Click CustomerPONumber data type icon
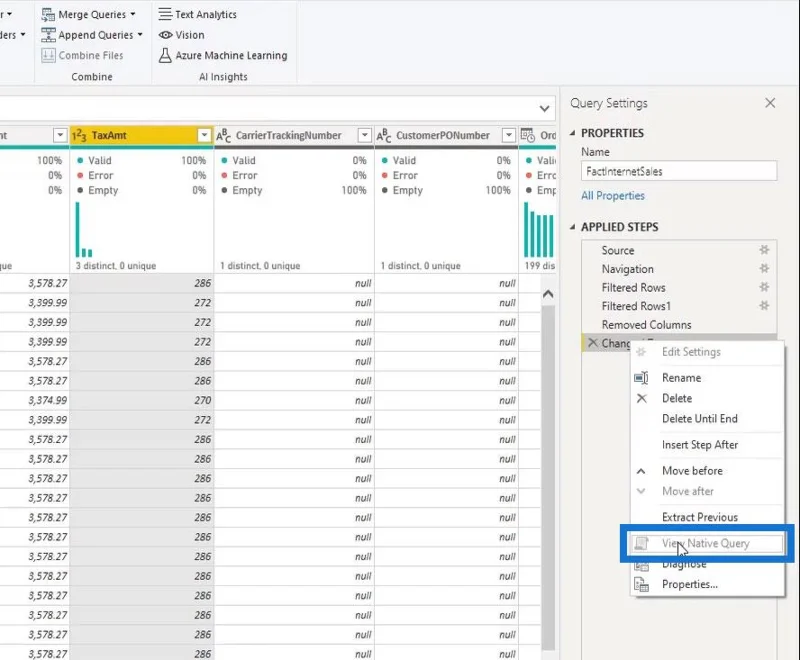This screenshot has width=800, height=660. (384, 136)
